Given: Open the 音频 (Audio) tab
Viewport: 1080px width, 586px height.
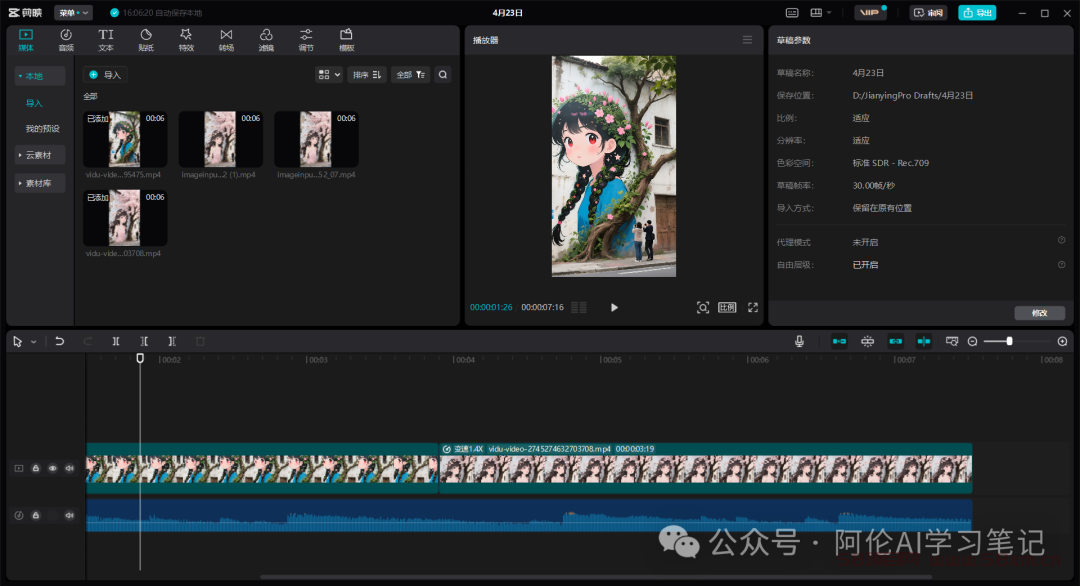Looking at the screenshot, I should coord(66,39).
